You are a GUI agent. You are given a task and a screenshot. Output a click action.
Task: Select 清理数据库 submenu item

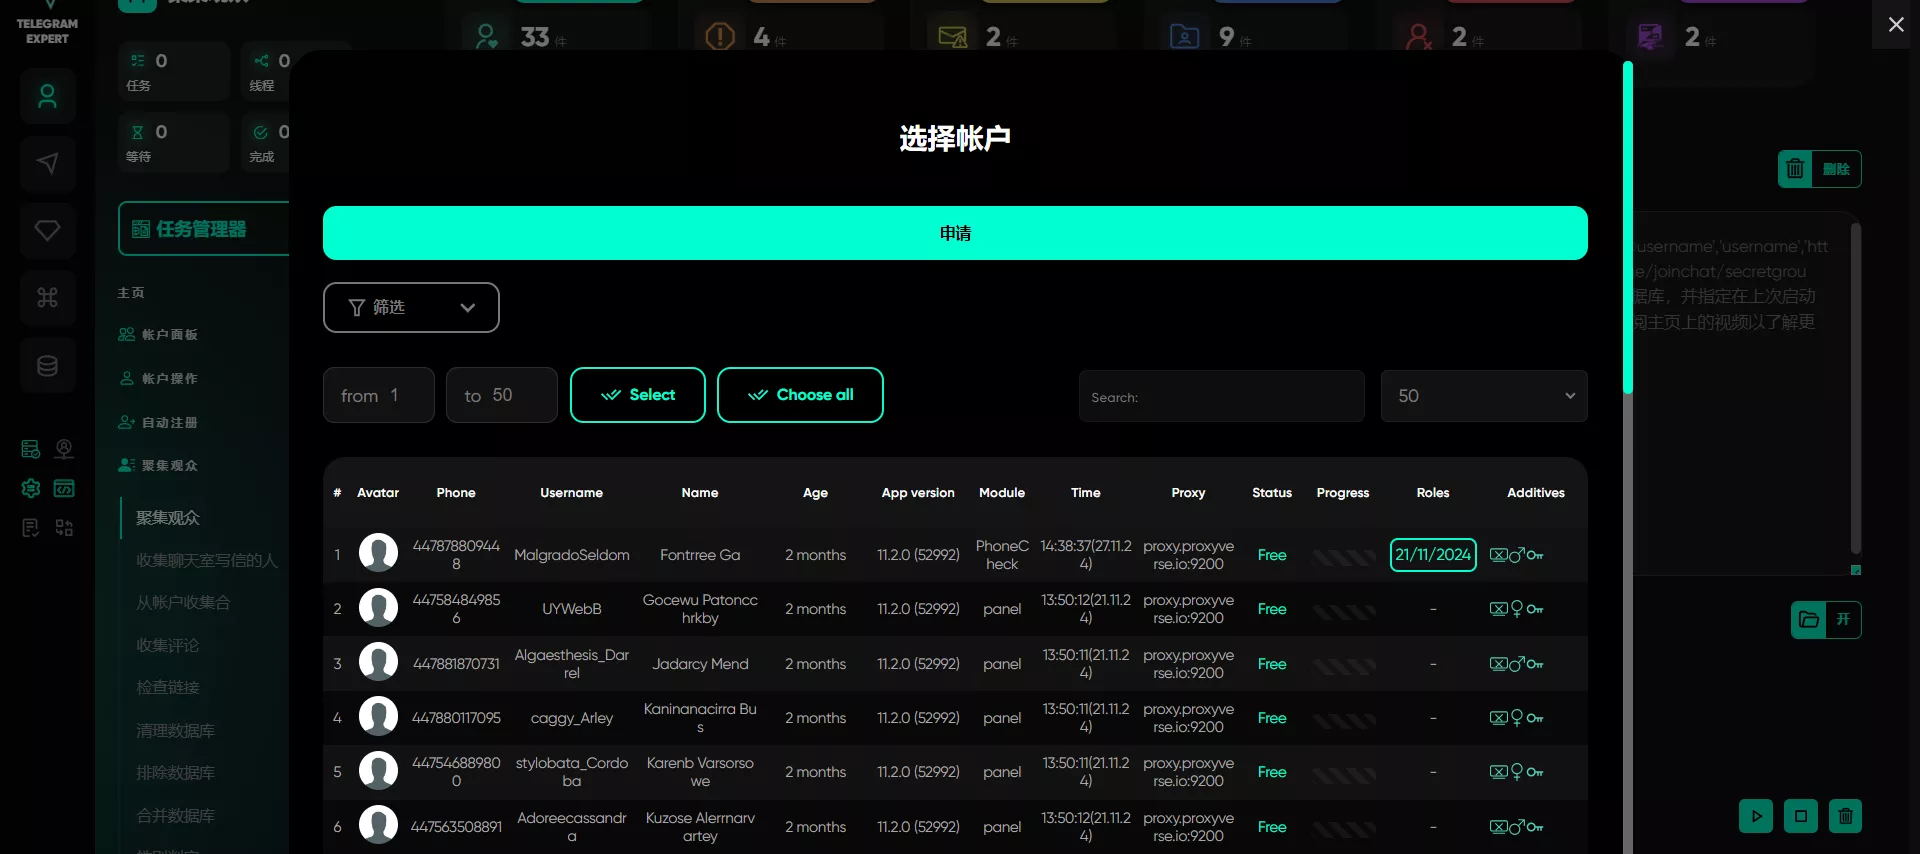[176, 731]
